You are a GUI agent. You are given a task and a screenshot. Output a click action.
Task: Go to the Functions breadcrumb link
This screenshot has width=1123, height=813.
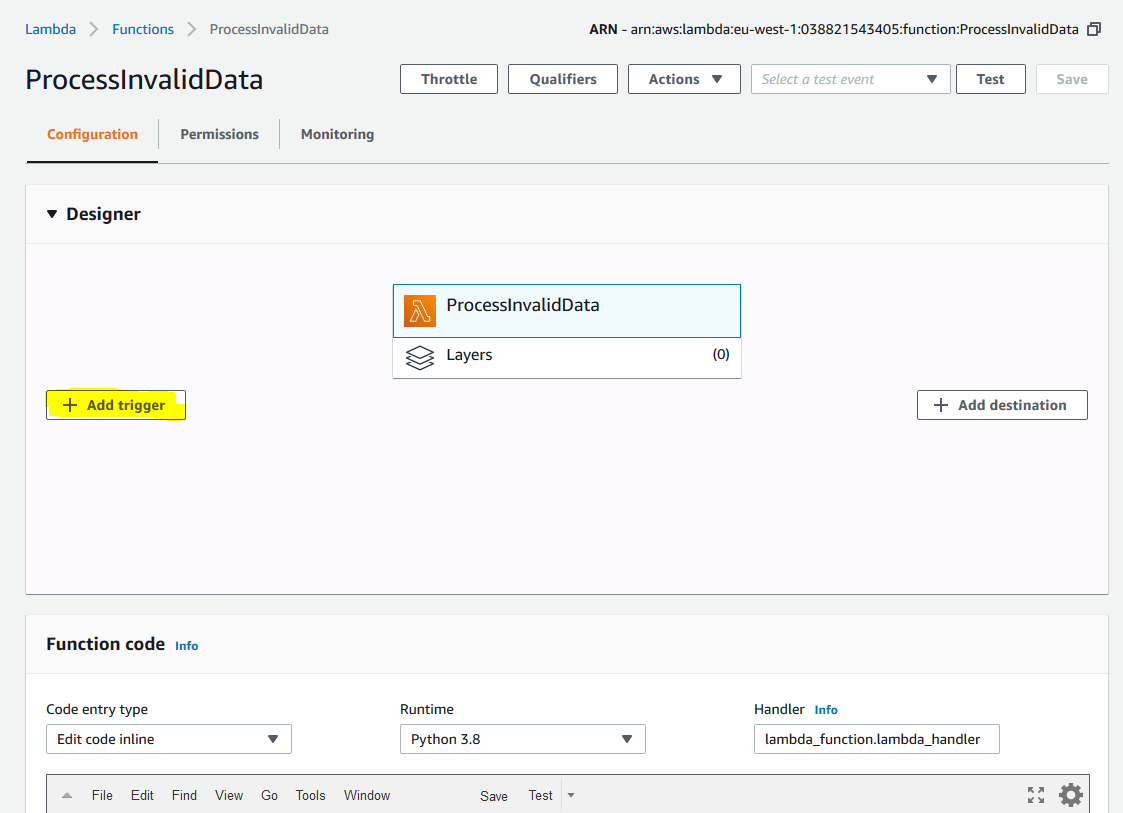(x=143, y=29)
